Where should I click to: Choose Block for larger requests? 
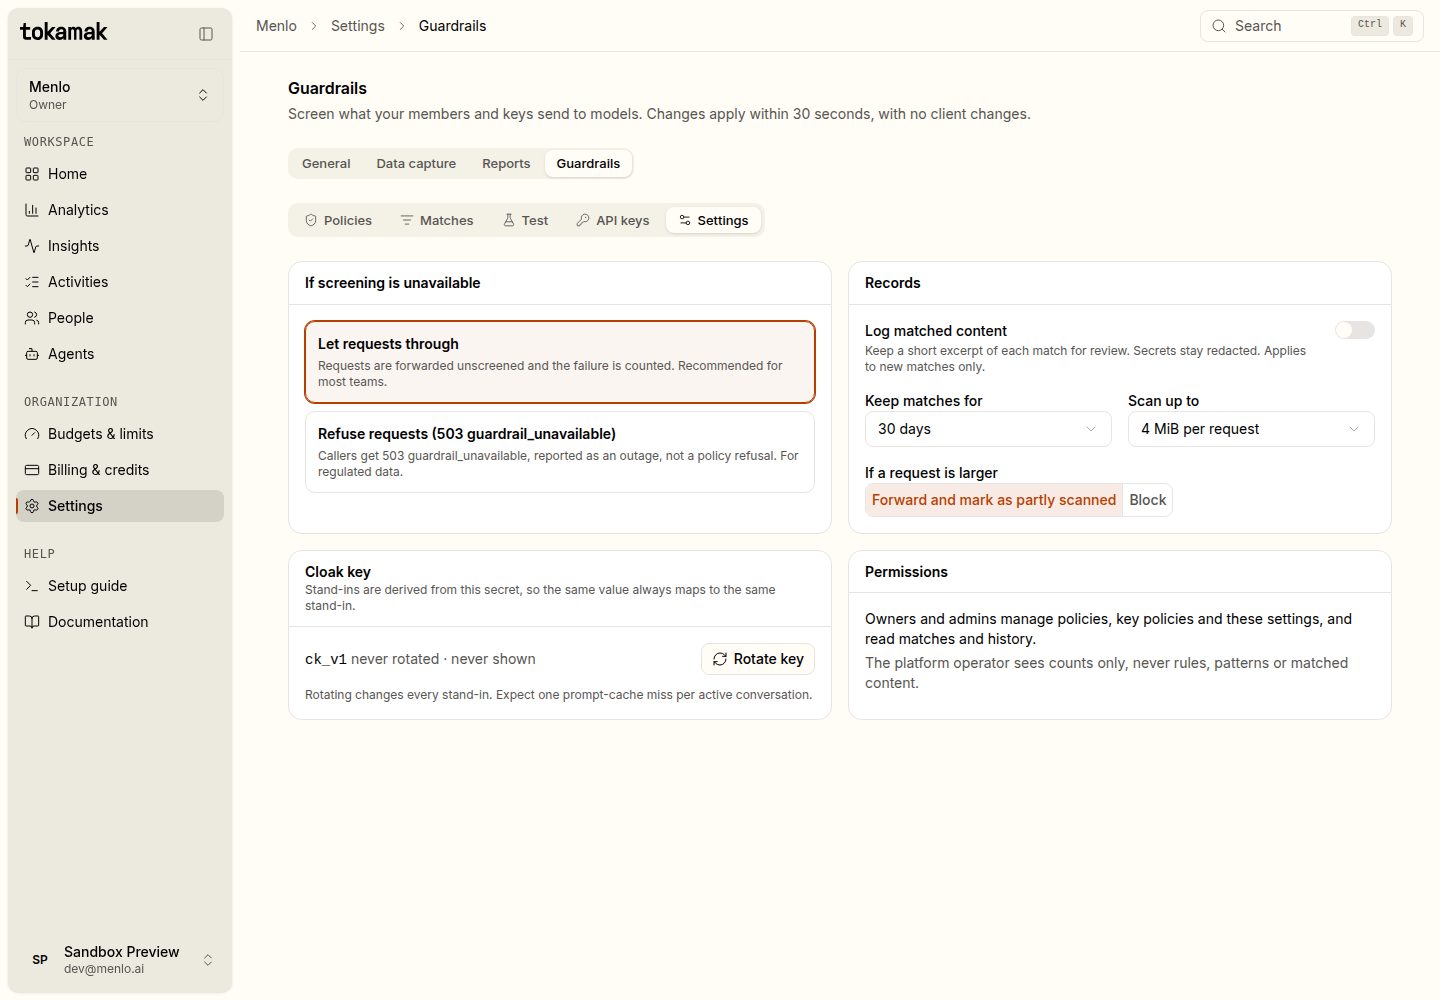[1148, 500]
